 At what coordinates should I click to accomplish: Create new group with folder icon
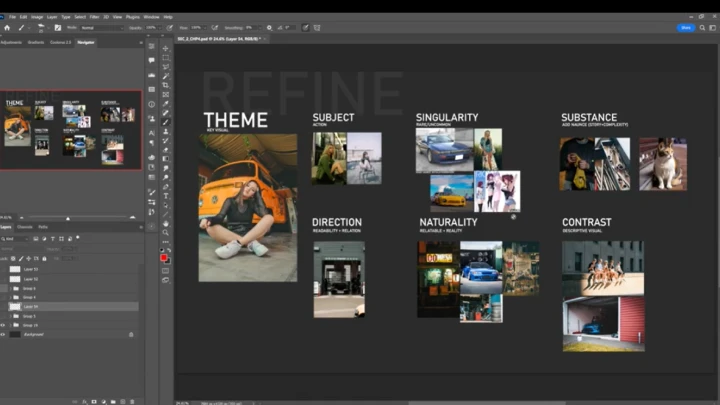pyautogui.click(x=113, y=402)
